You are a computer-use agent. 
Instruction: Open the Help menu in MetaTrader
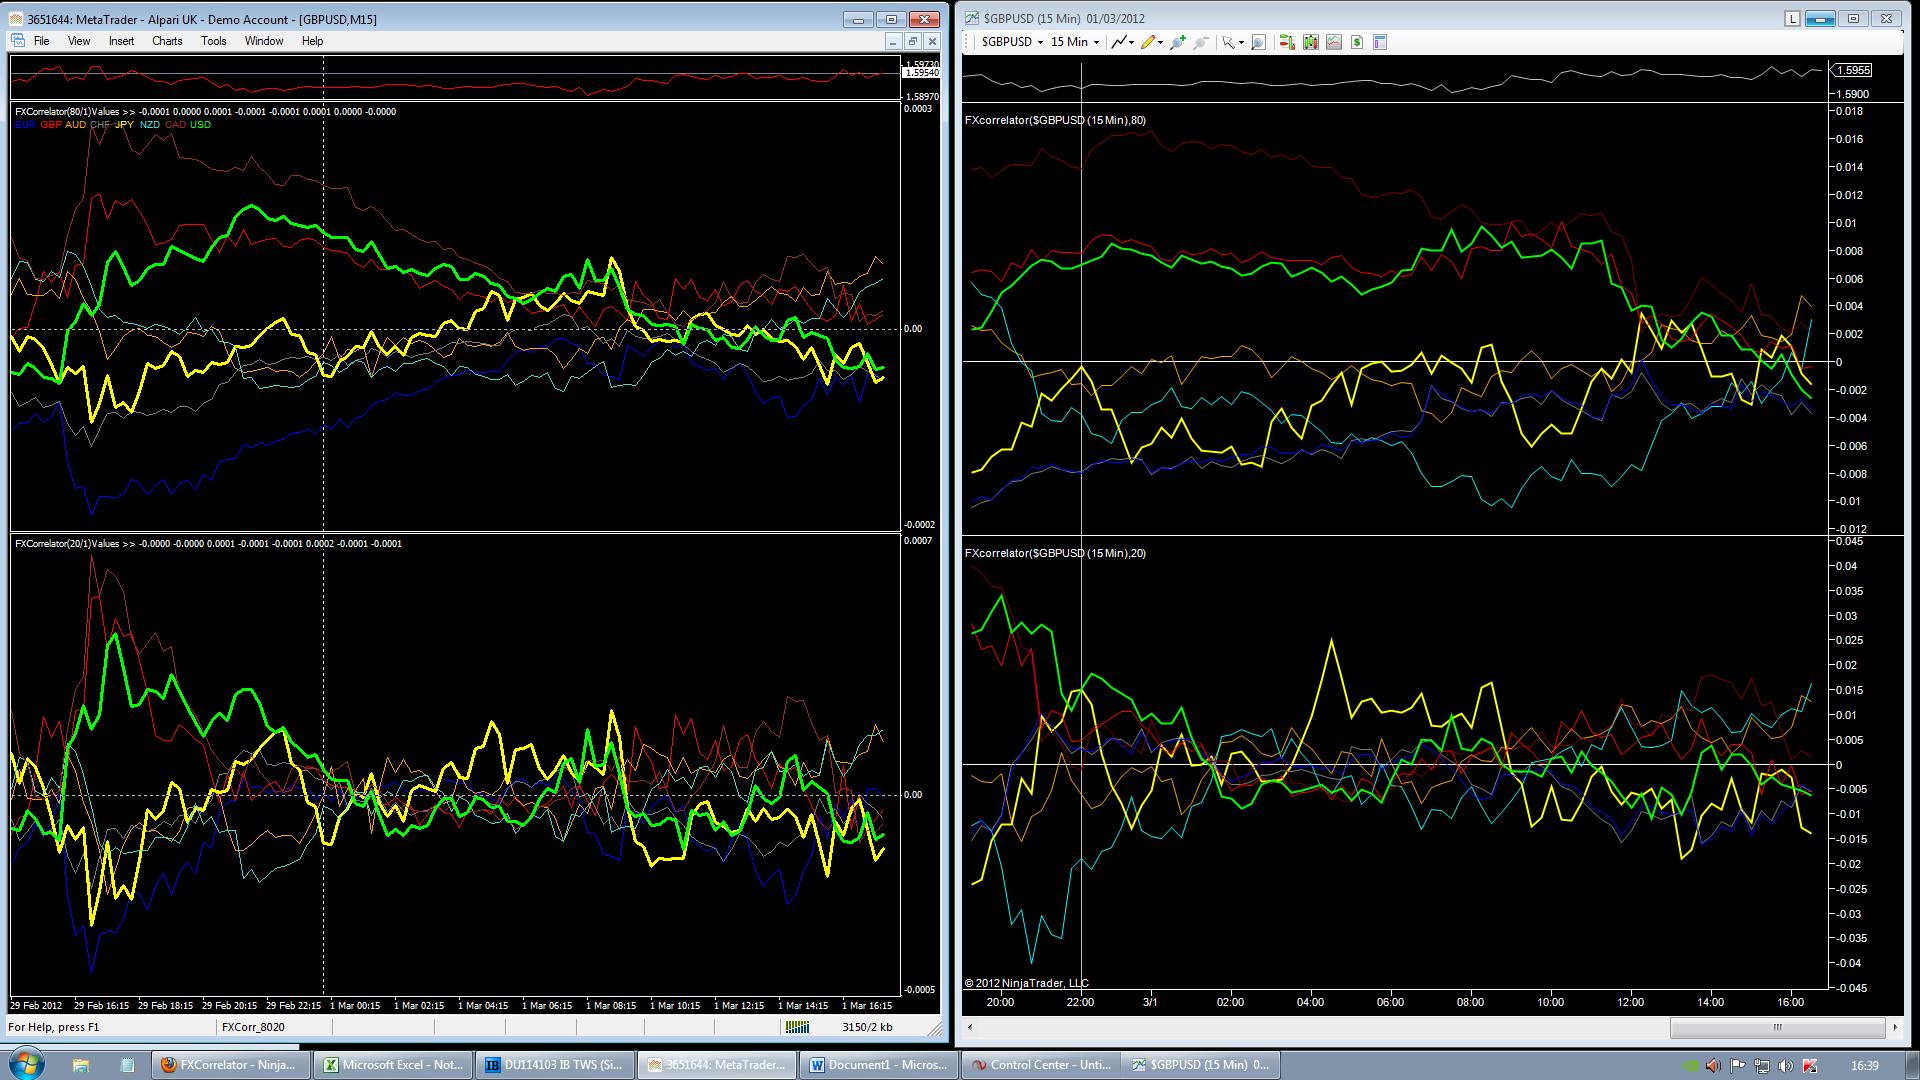[x=312, y=41]
